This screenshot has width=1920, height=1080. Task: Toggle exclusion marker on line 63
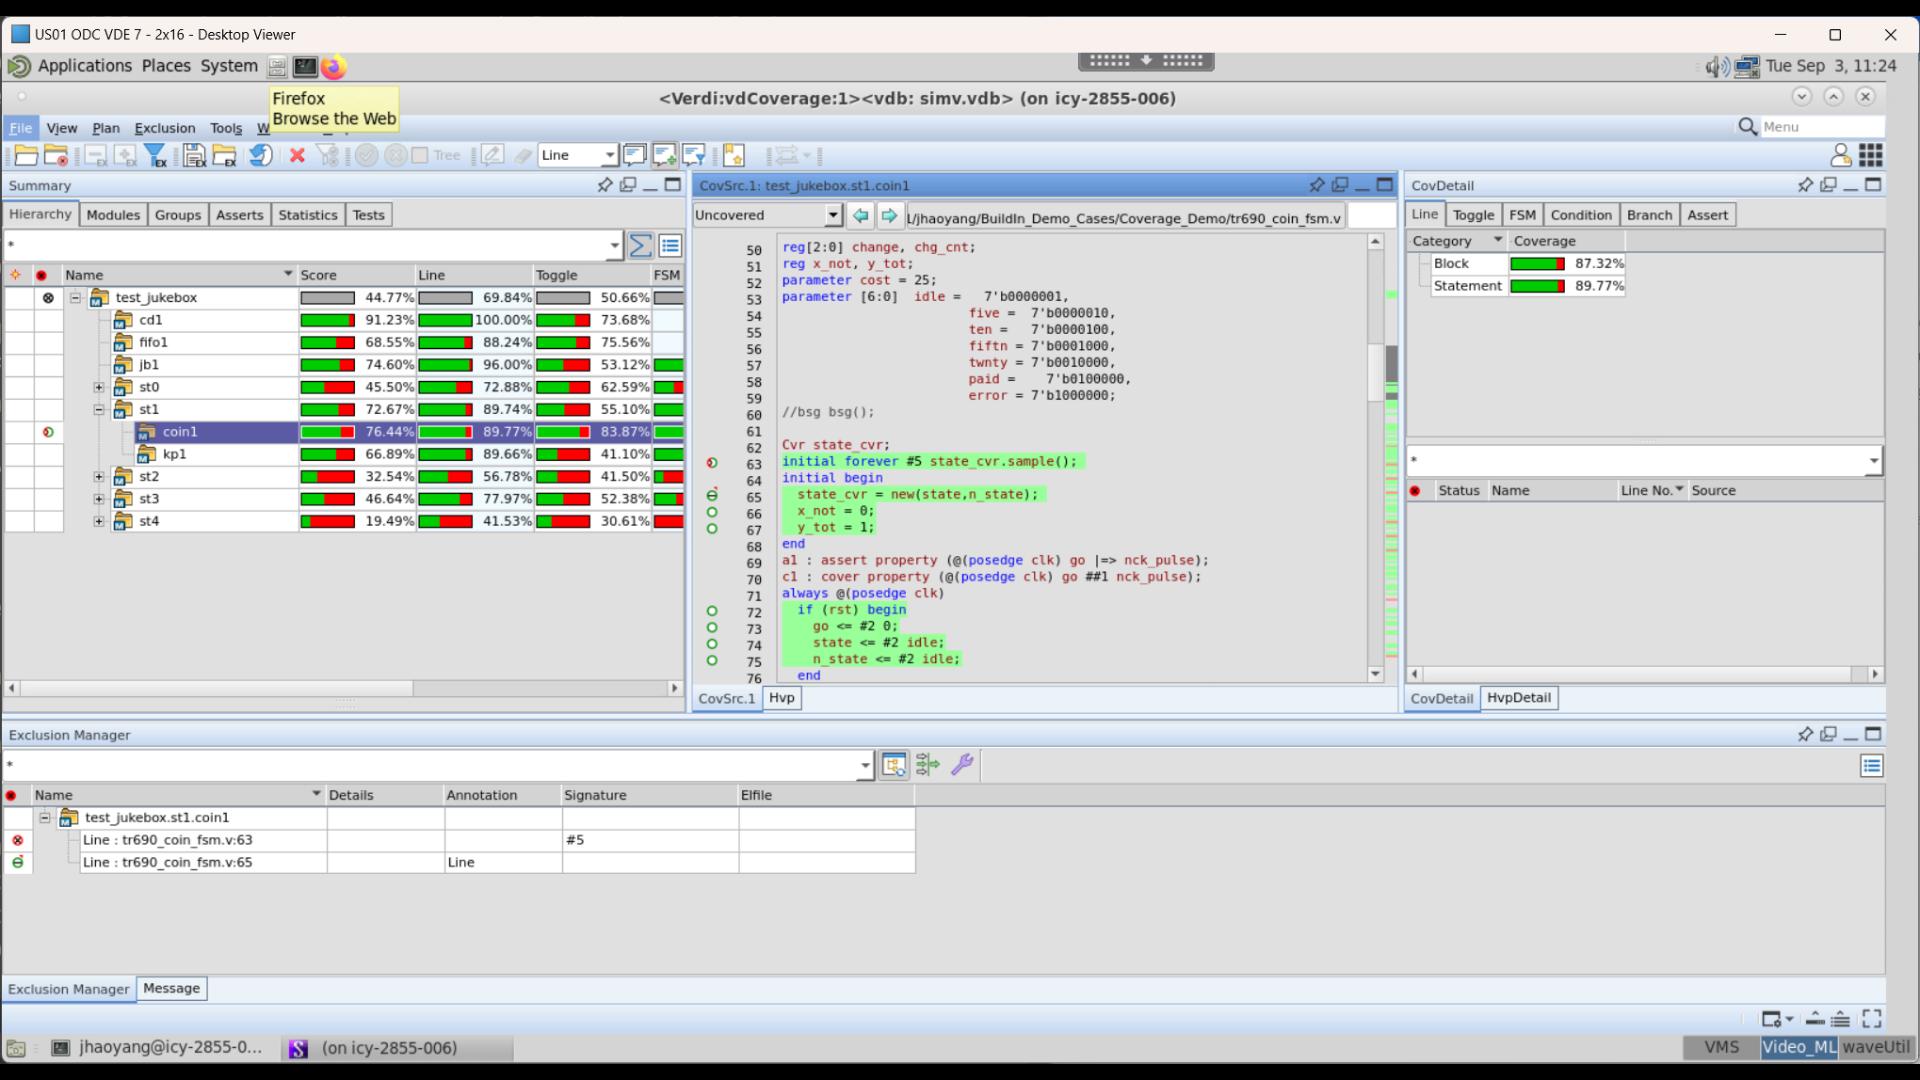click(712, 463)
